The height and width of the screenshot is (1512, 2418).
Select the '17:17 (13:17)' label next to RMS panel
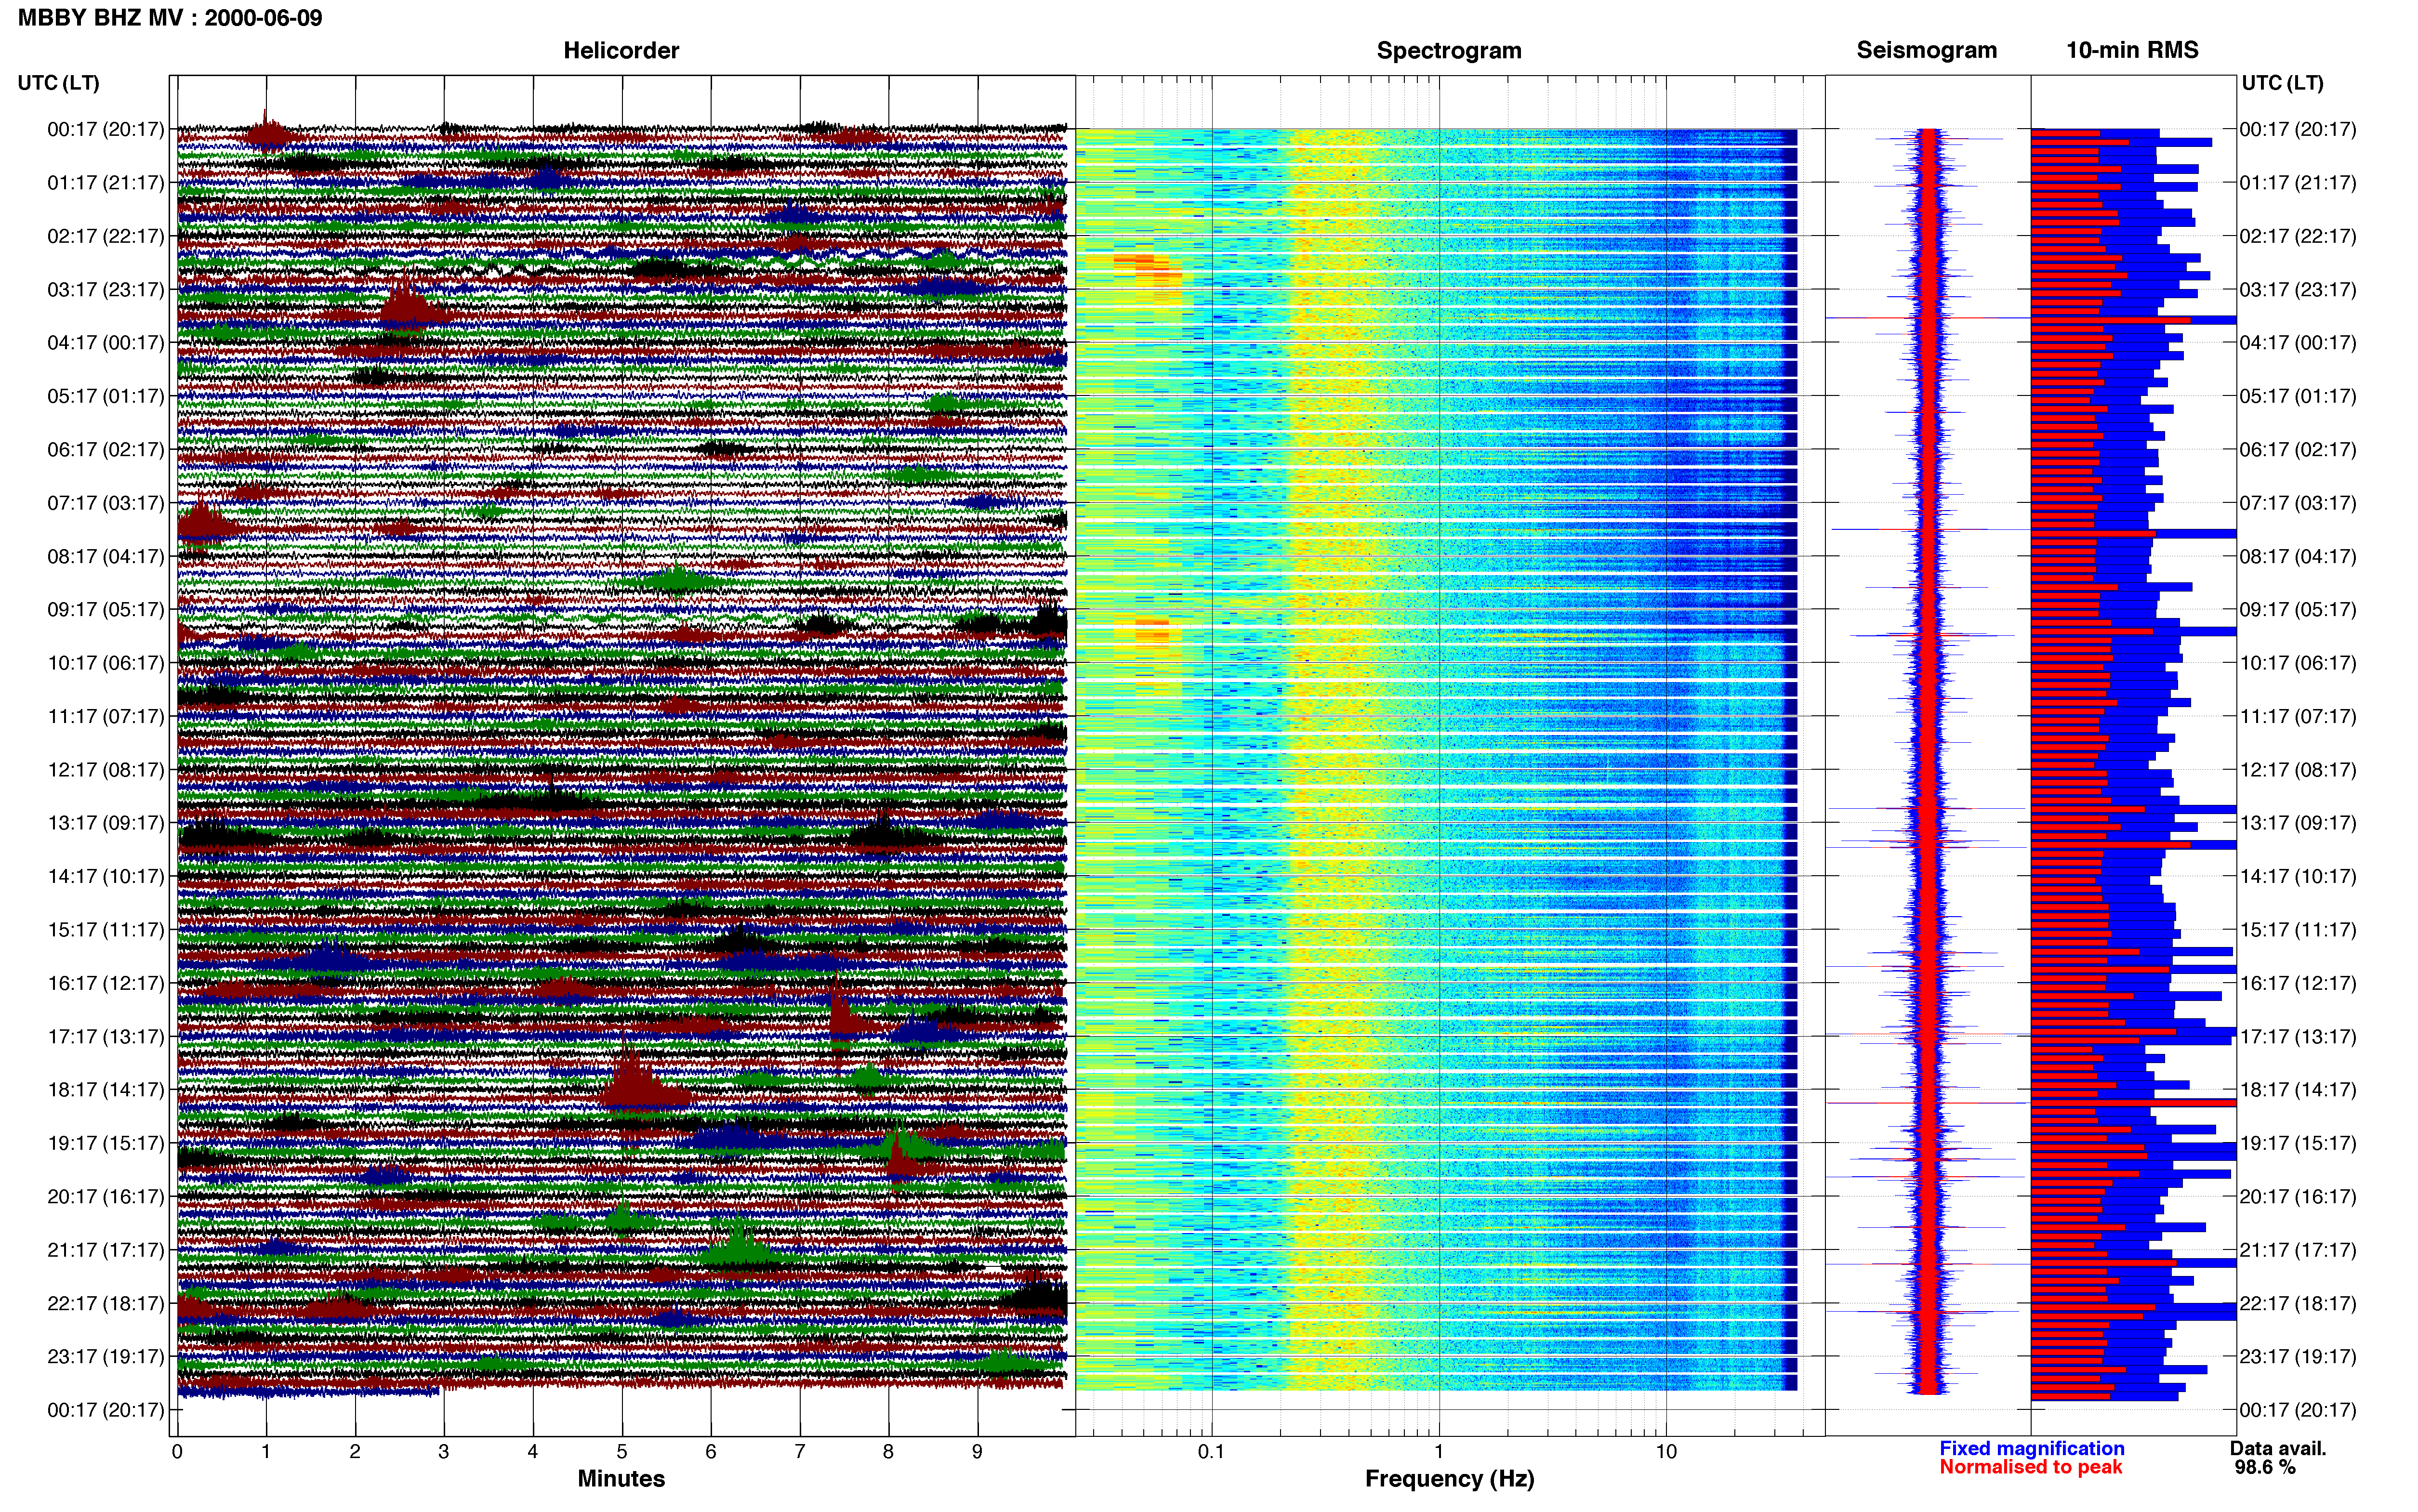click(x=2298, y=1037)
